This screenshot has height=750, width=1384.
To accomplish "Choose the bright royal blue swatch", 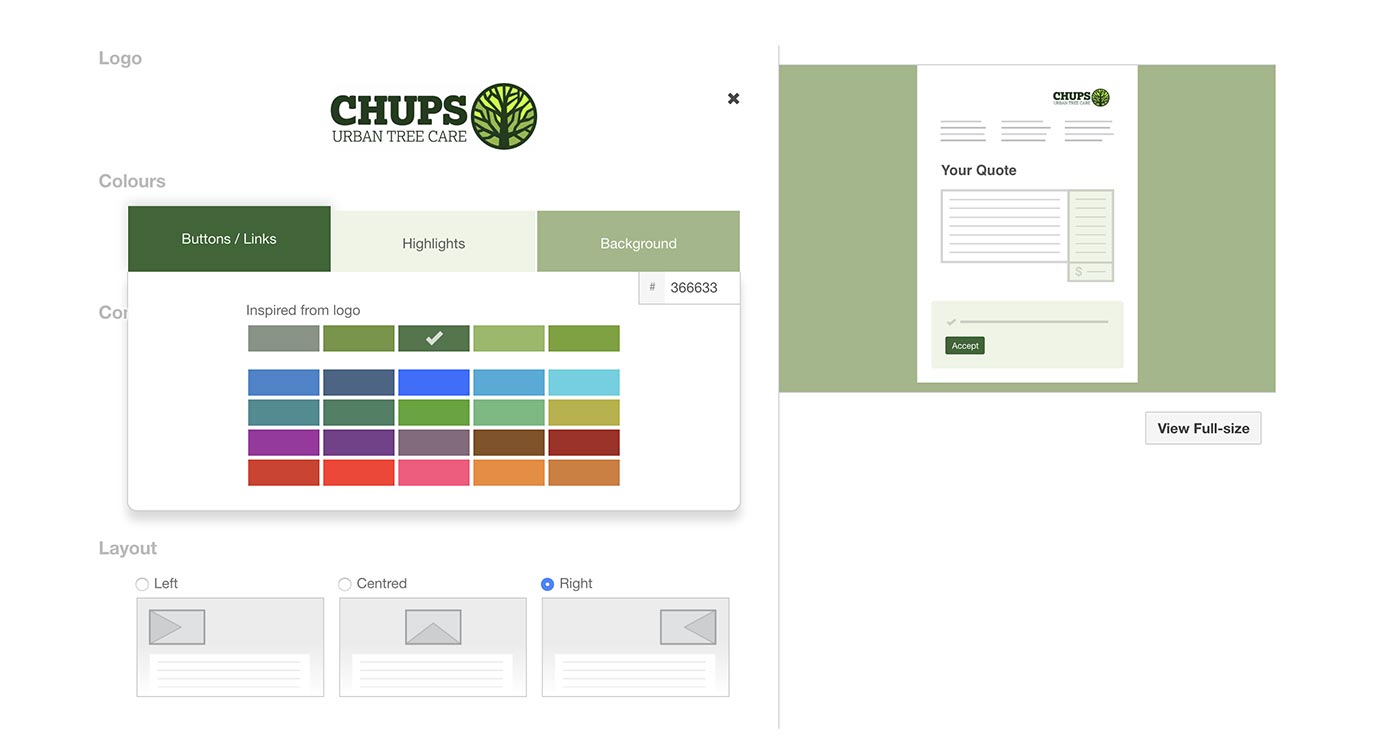I will point(434,383).
